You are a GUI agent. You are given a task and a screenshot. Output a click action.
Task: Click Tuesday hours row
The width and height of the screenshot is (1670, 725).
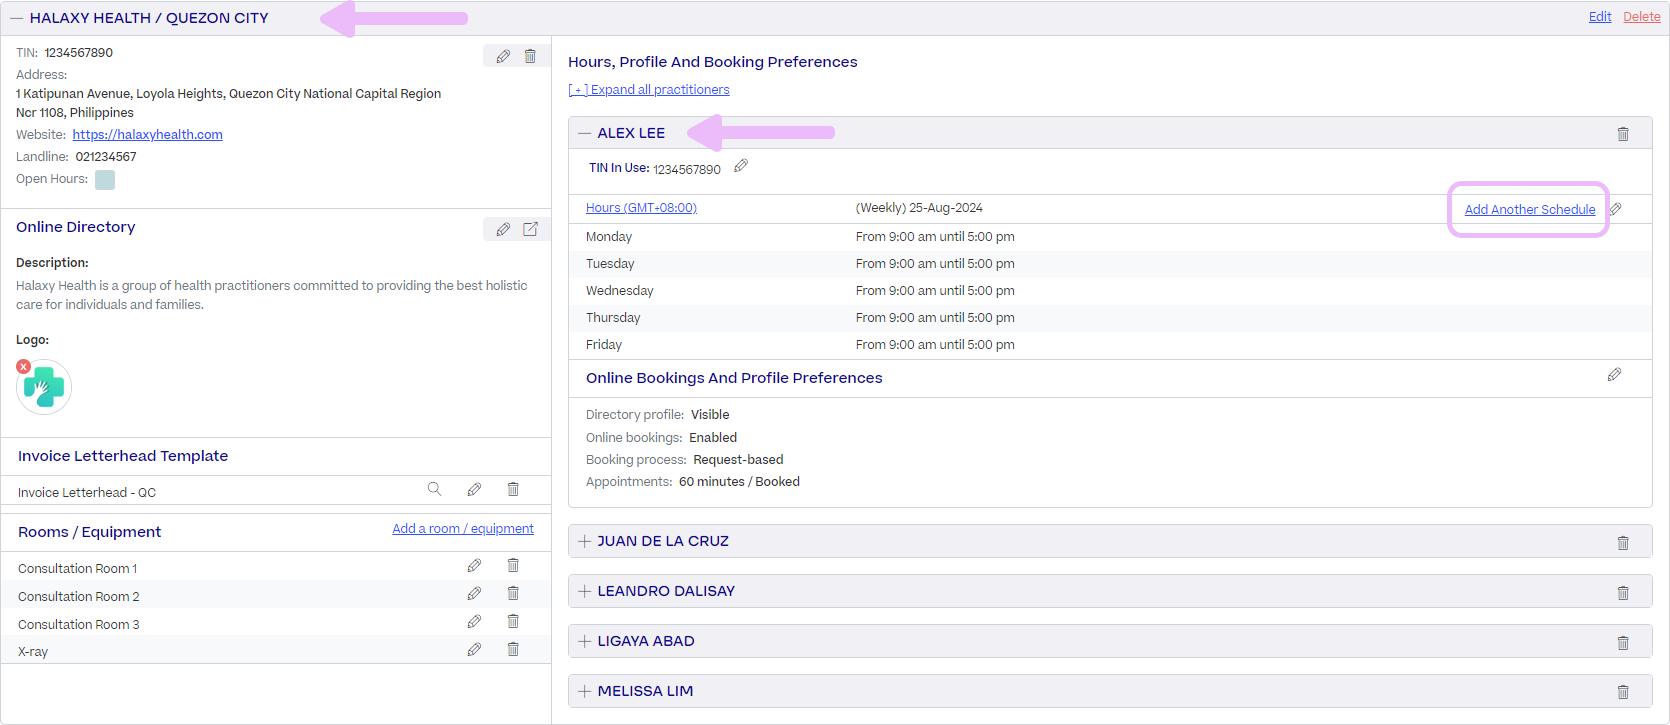point(1110,264)
